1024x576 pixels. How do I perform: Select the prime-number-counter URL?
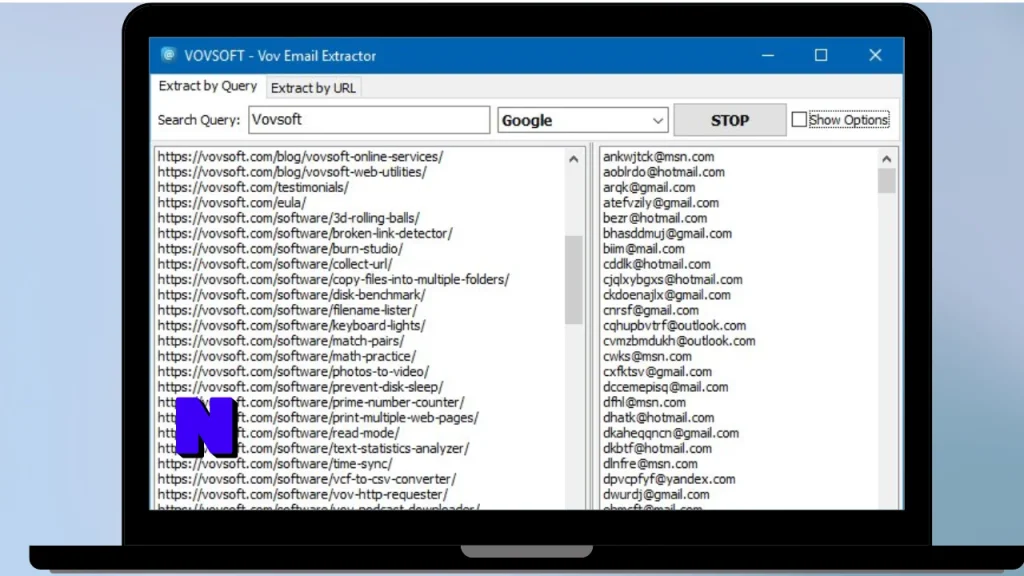pyautogui.click(x=311, y=402)
